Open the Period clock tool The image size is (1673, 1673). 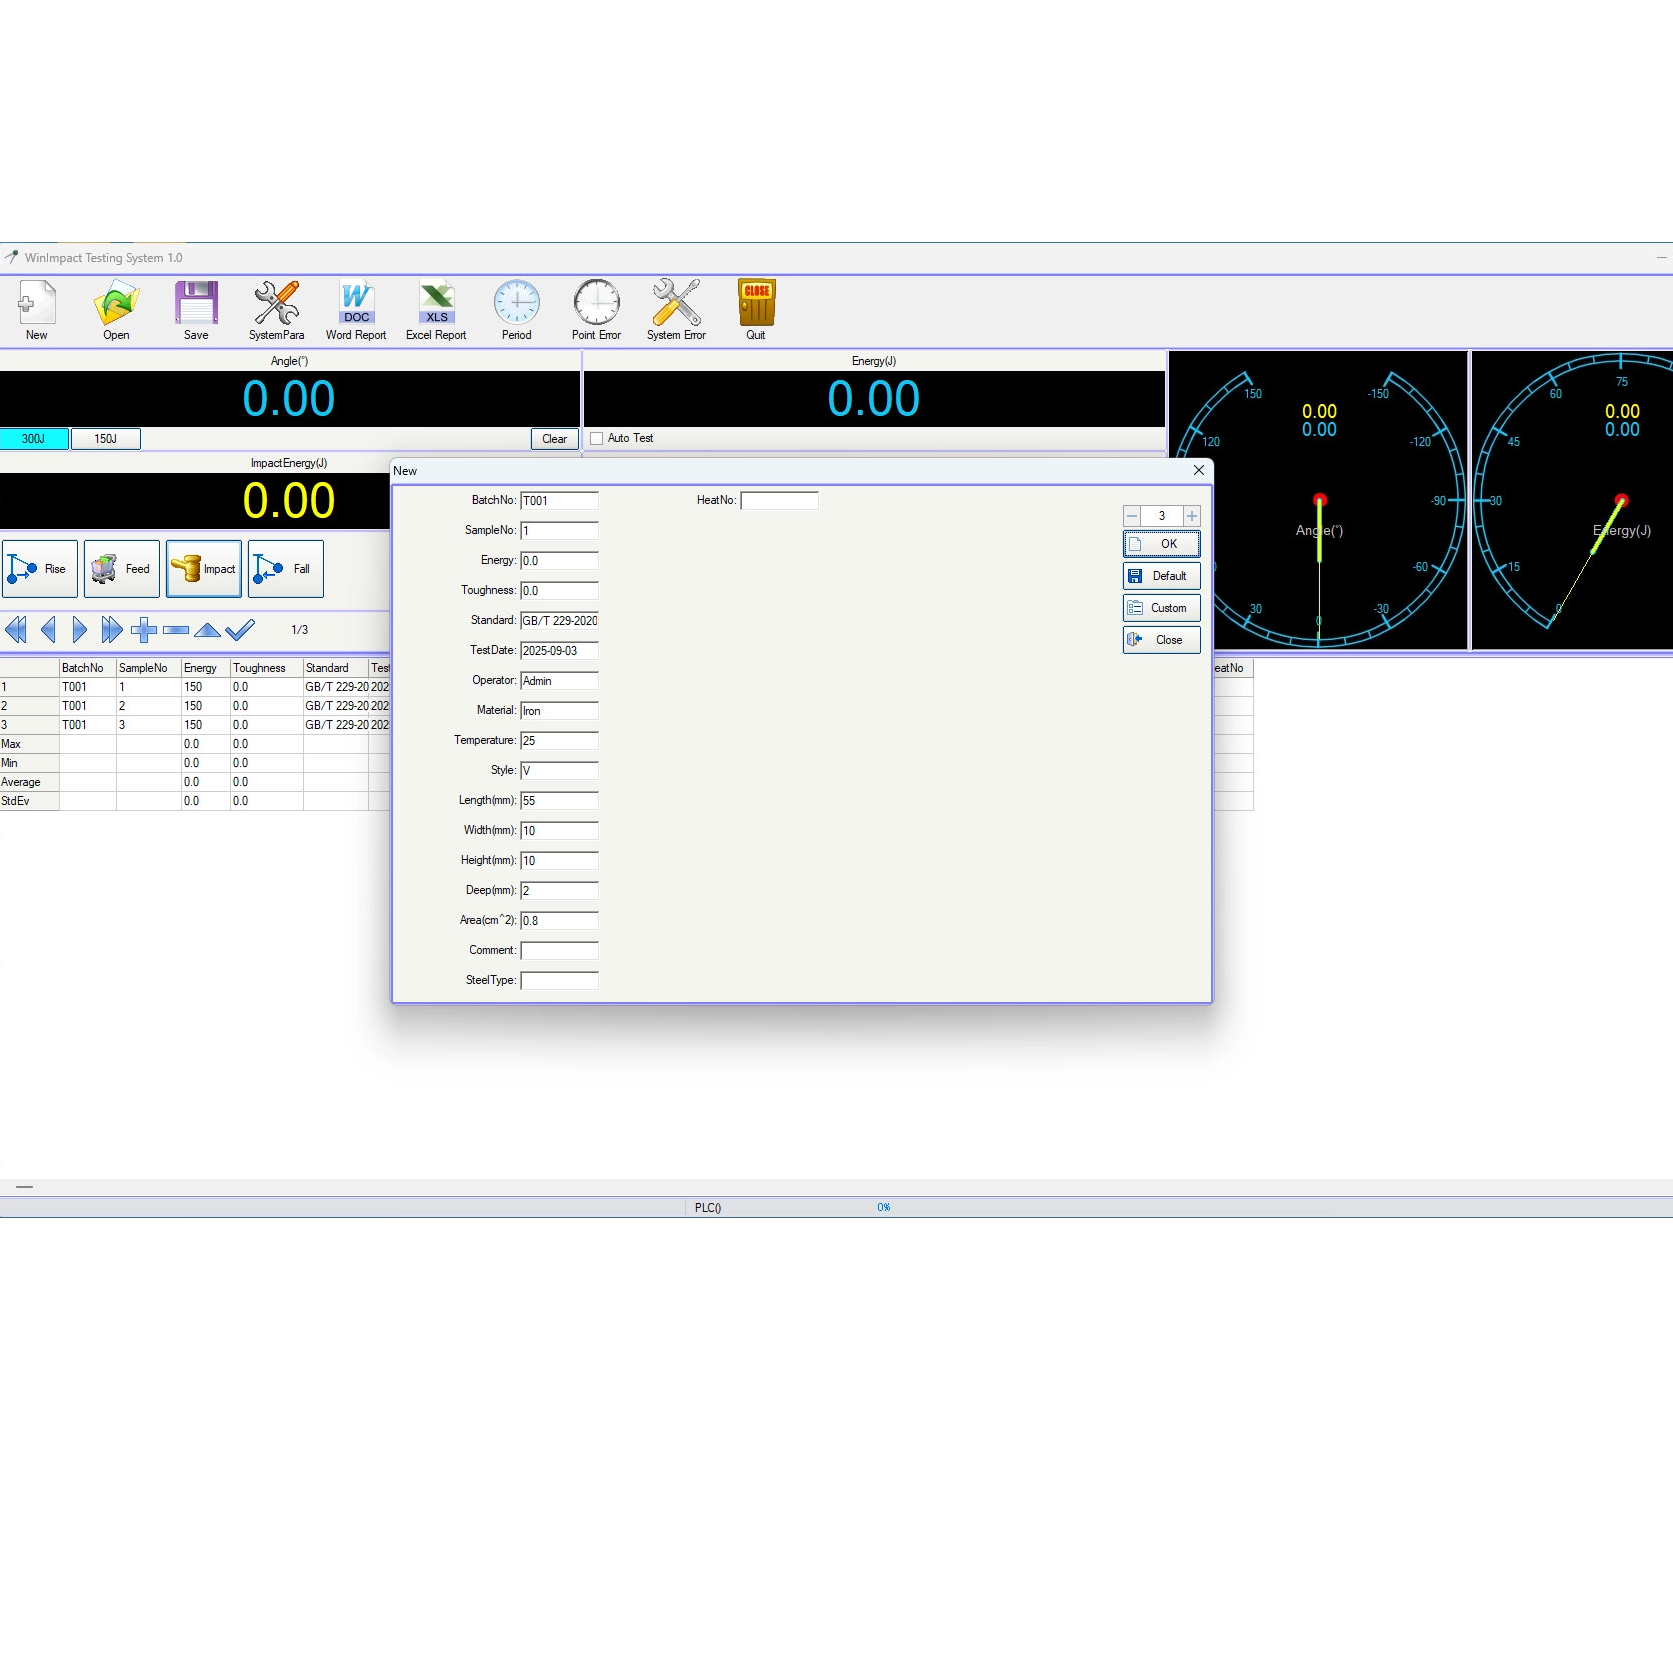[x=516, y=310]
